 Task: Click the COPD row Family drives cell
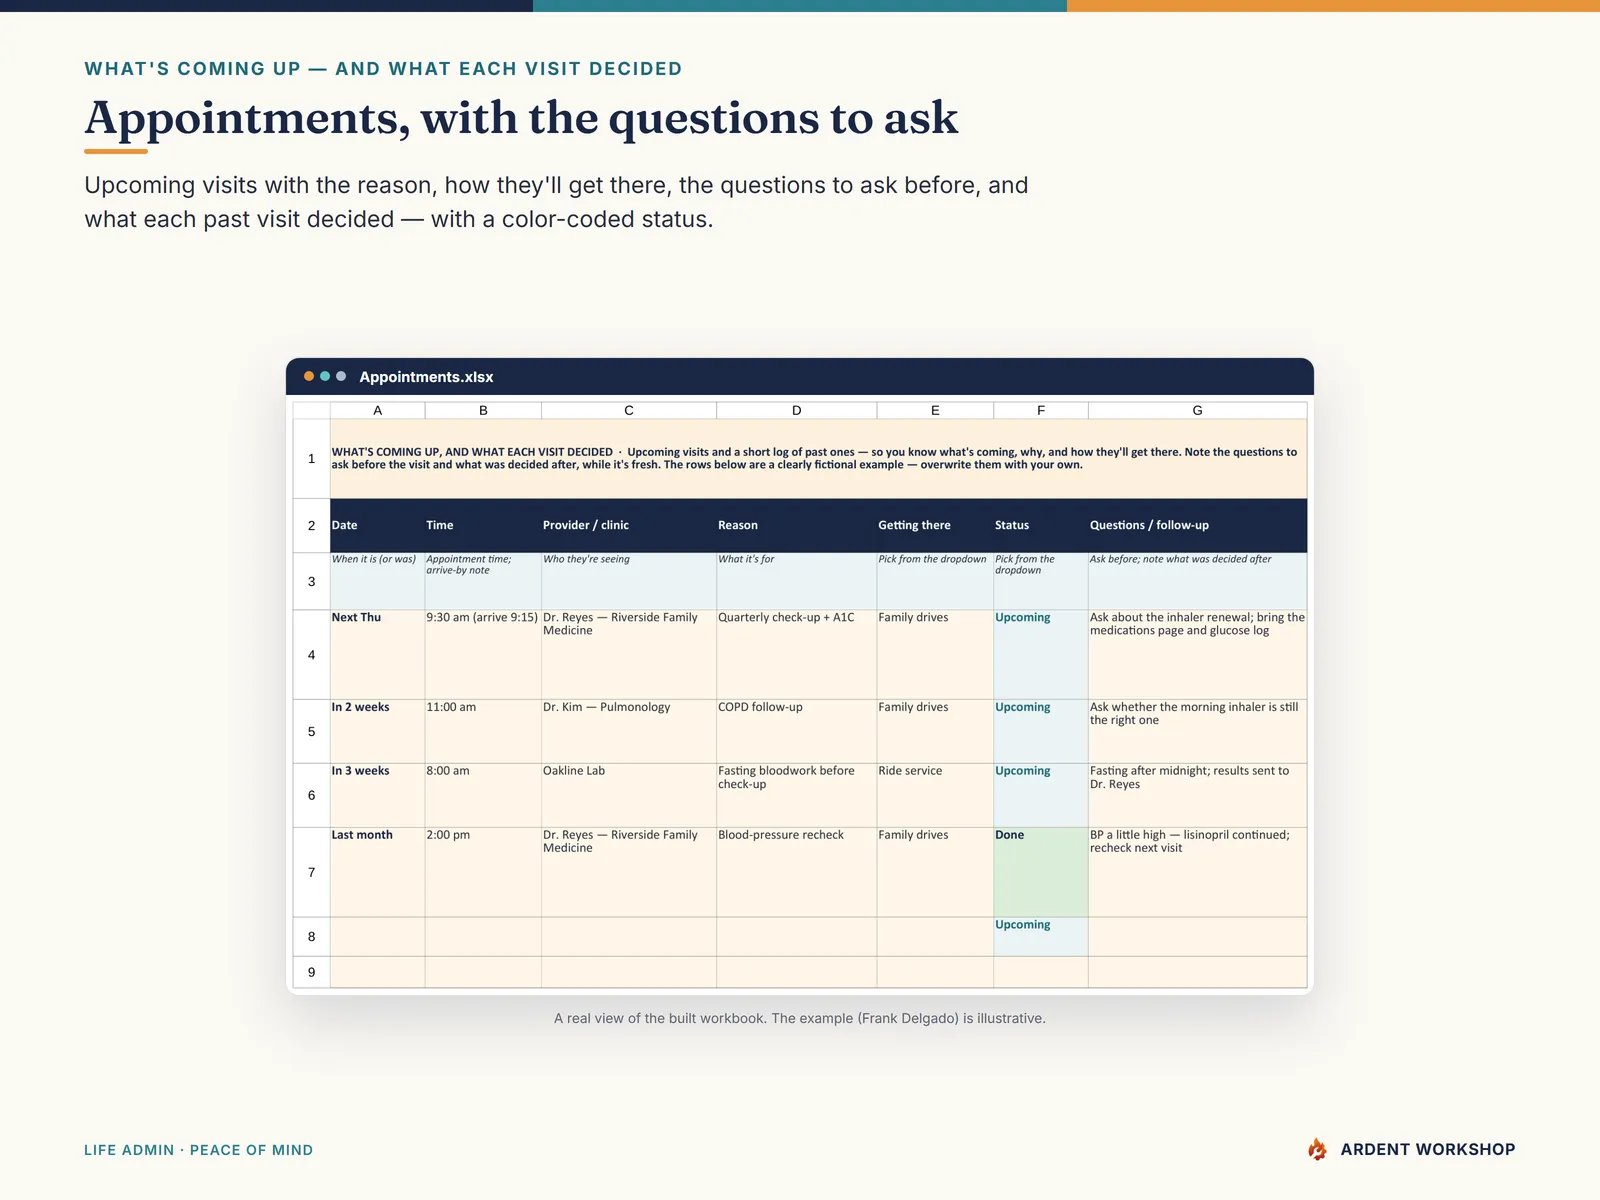(x=935, y=731)
